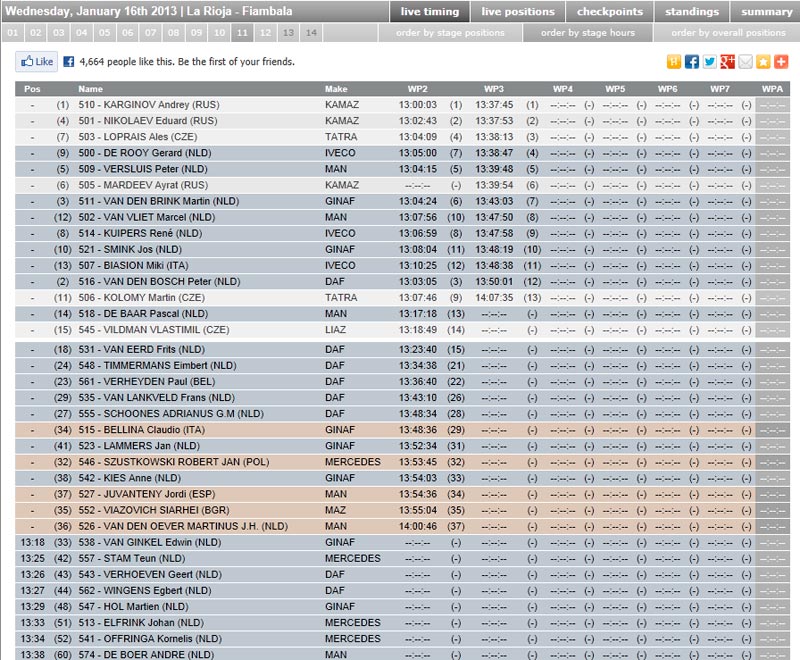Select stage 02
The image size is (800, 660).
36,33
